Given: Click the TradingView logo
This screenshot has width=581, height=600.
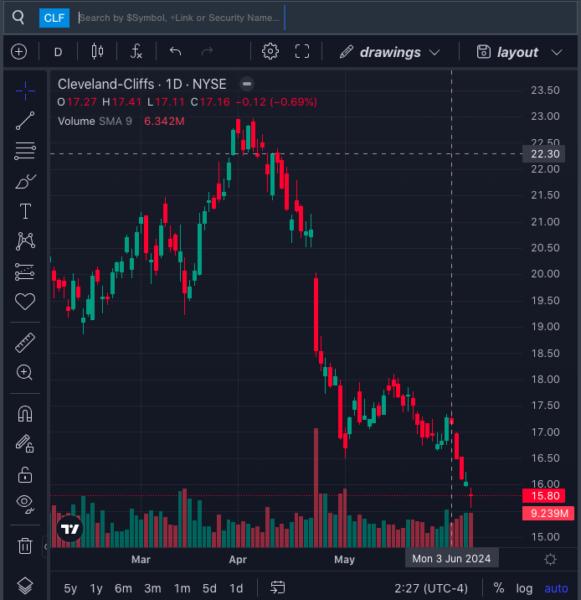Looking at the screenshot, I should pos(70,529).
